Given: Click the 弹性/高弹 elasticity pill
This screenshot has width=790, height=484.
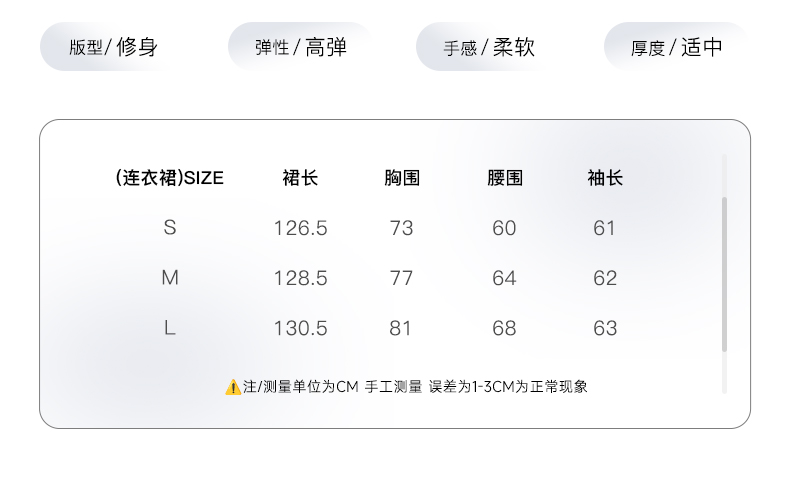Looking at the screenshot, I should coord(300,47).
